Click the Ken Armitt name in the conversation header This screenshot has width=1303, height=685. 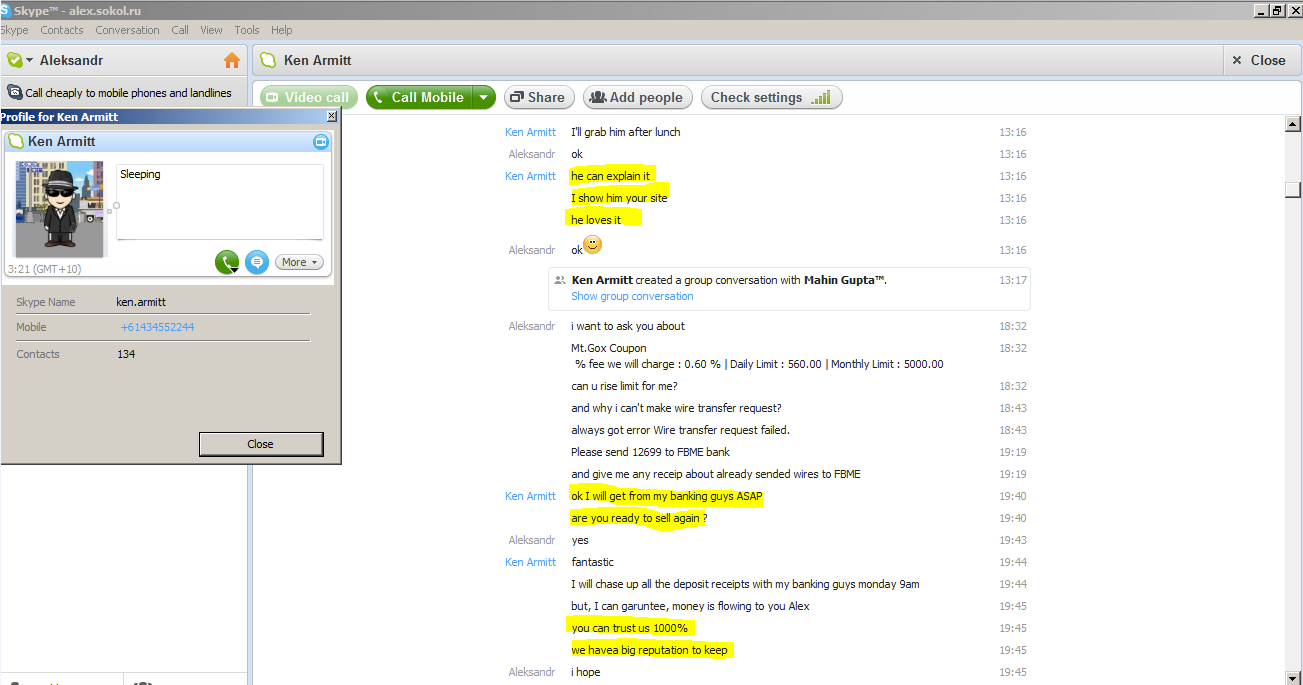click(318, 60)
